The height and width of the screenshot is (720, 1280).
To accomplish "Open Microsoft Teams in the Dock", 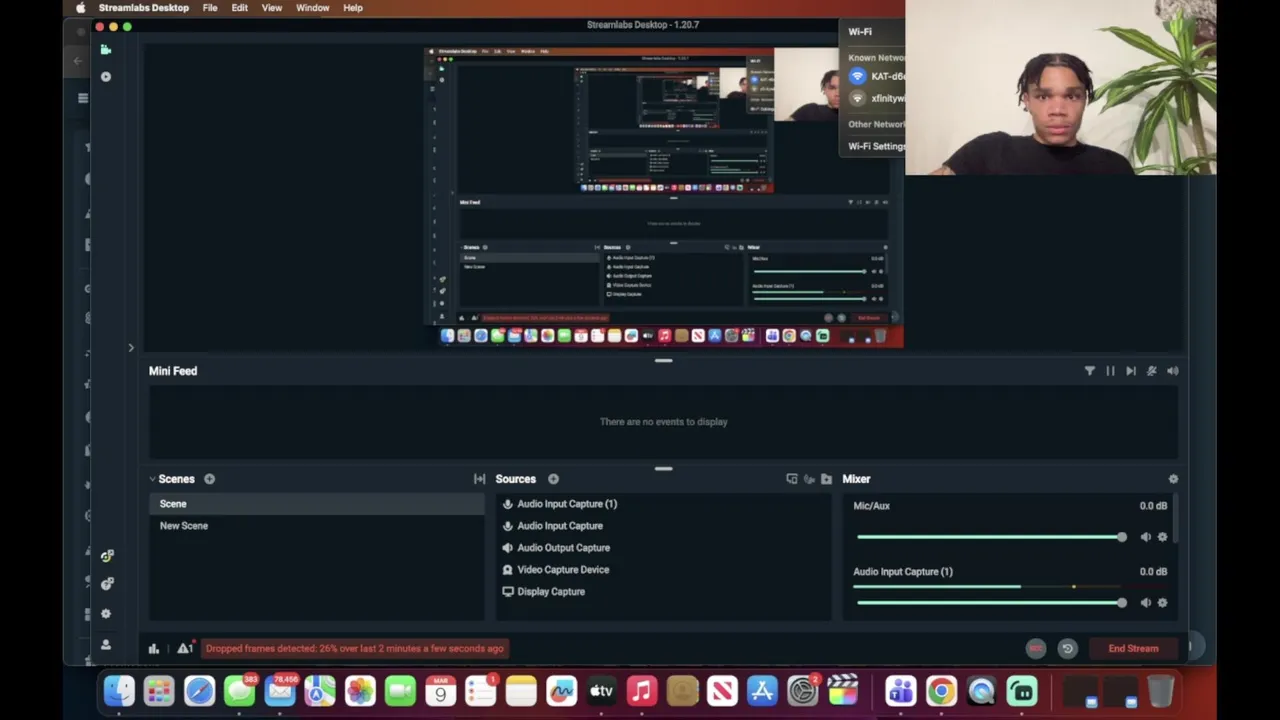I will pos(901,691).
